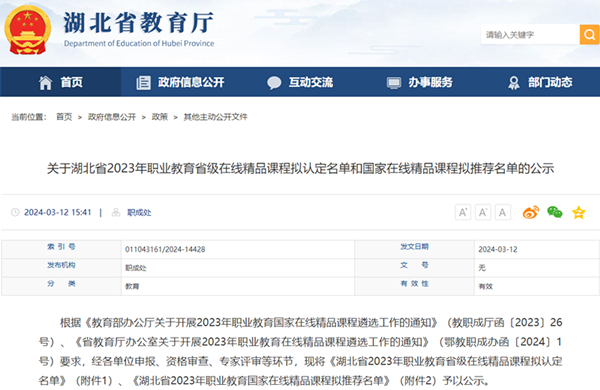Click the national emblem logo
600x390 pixels.
27,30
